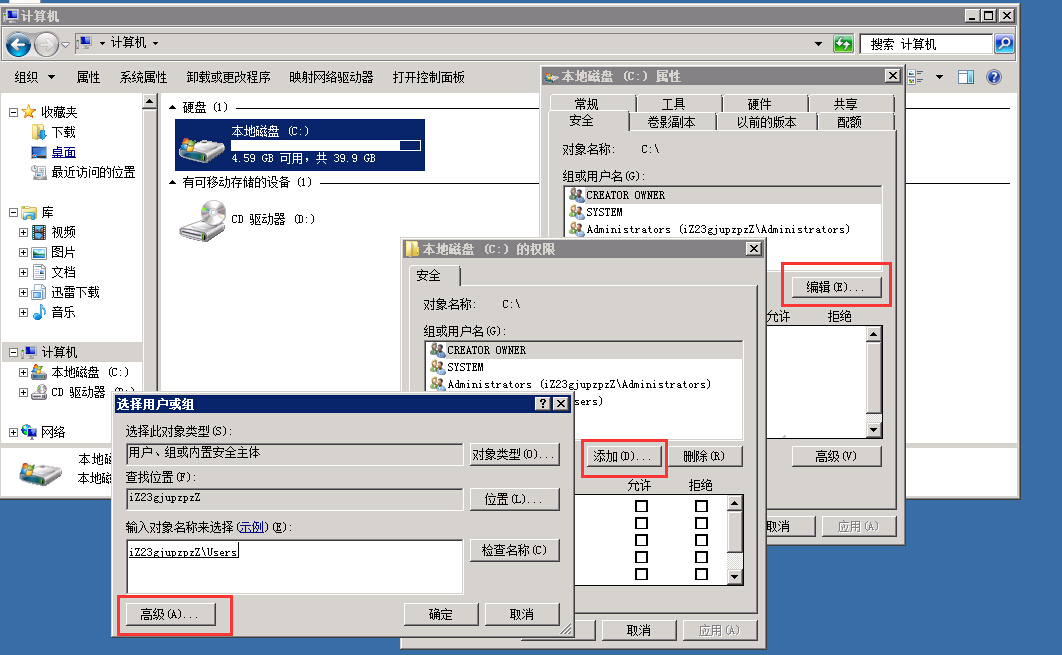The width and height of the screenshot is (1062, 655).
Task: Open the 工具 tab in properties
Action: (673, 104)
